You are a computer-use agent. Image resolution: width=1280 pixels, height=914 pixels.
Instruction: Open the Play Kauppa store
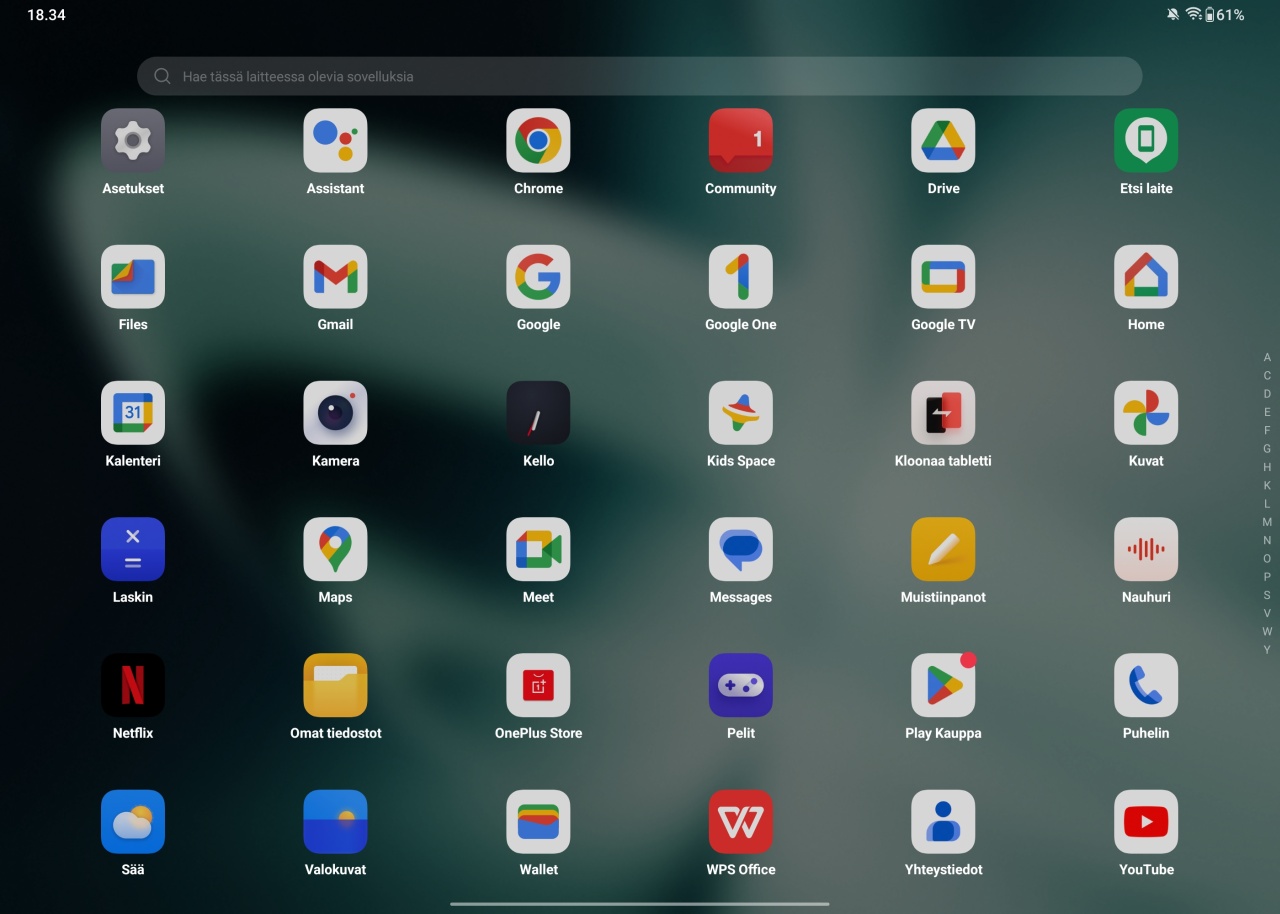tap(943, 685)
